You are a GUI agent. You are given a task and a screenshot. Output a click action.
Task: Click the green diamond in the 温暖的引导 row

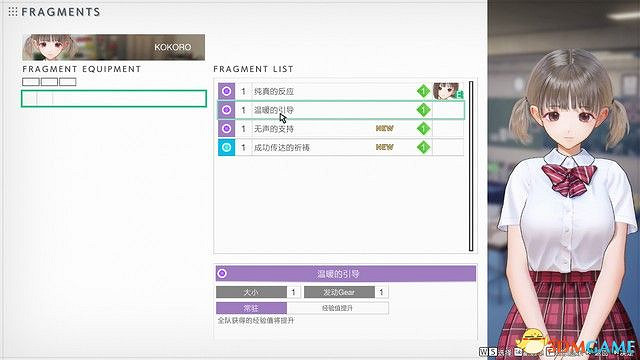tap(423, 110)
